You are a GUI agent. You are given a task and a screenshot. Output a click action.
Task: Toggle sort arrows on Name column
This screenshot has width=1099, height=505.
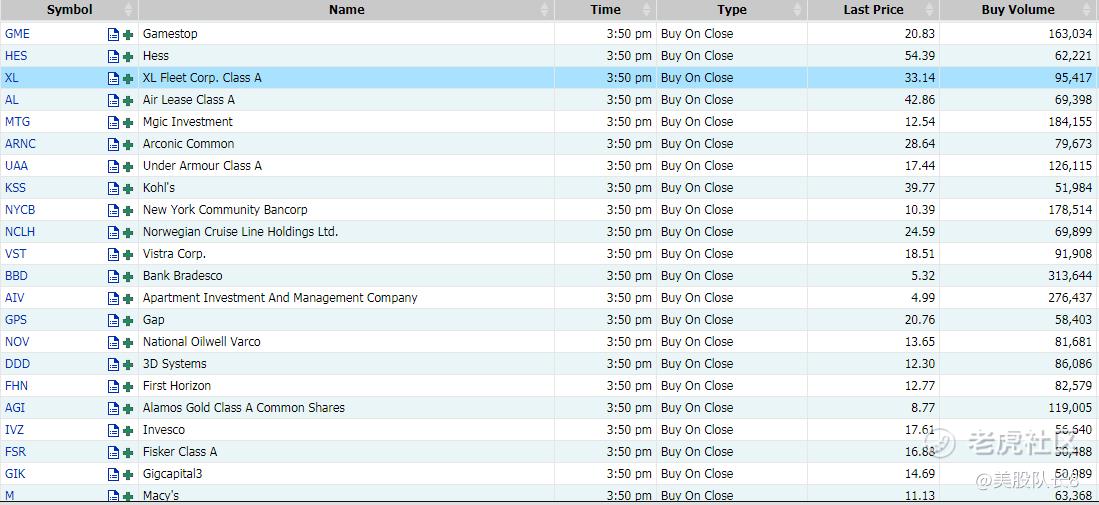coord(545,10)
